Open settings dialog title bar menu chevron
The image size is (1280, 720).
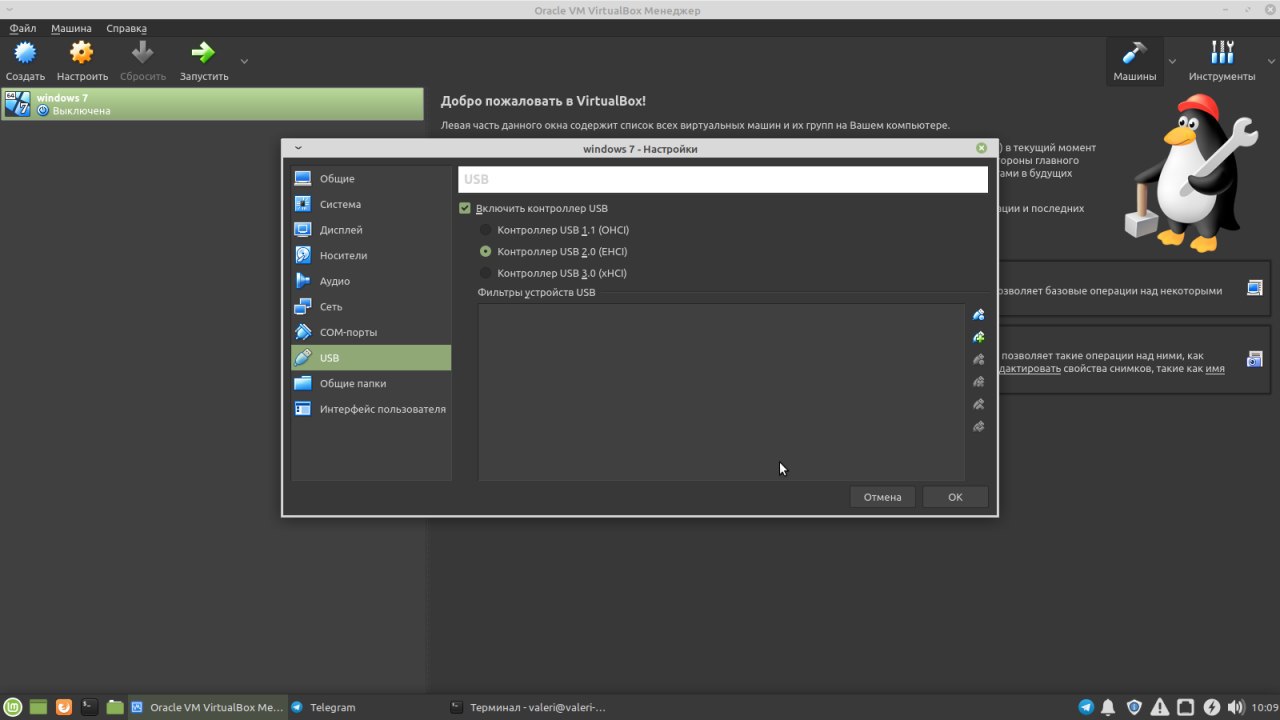[298, 148]
